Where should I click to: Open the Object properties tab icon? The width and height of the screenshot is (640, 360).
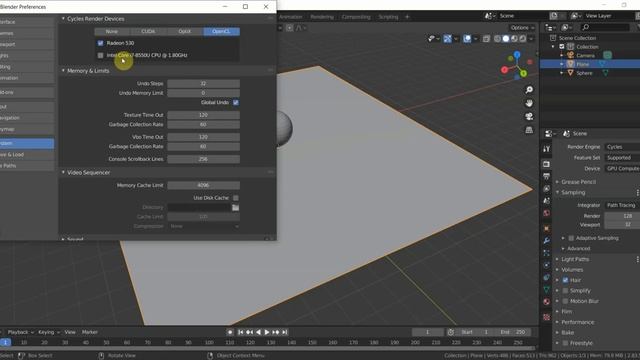coord(547,229)
